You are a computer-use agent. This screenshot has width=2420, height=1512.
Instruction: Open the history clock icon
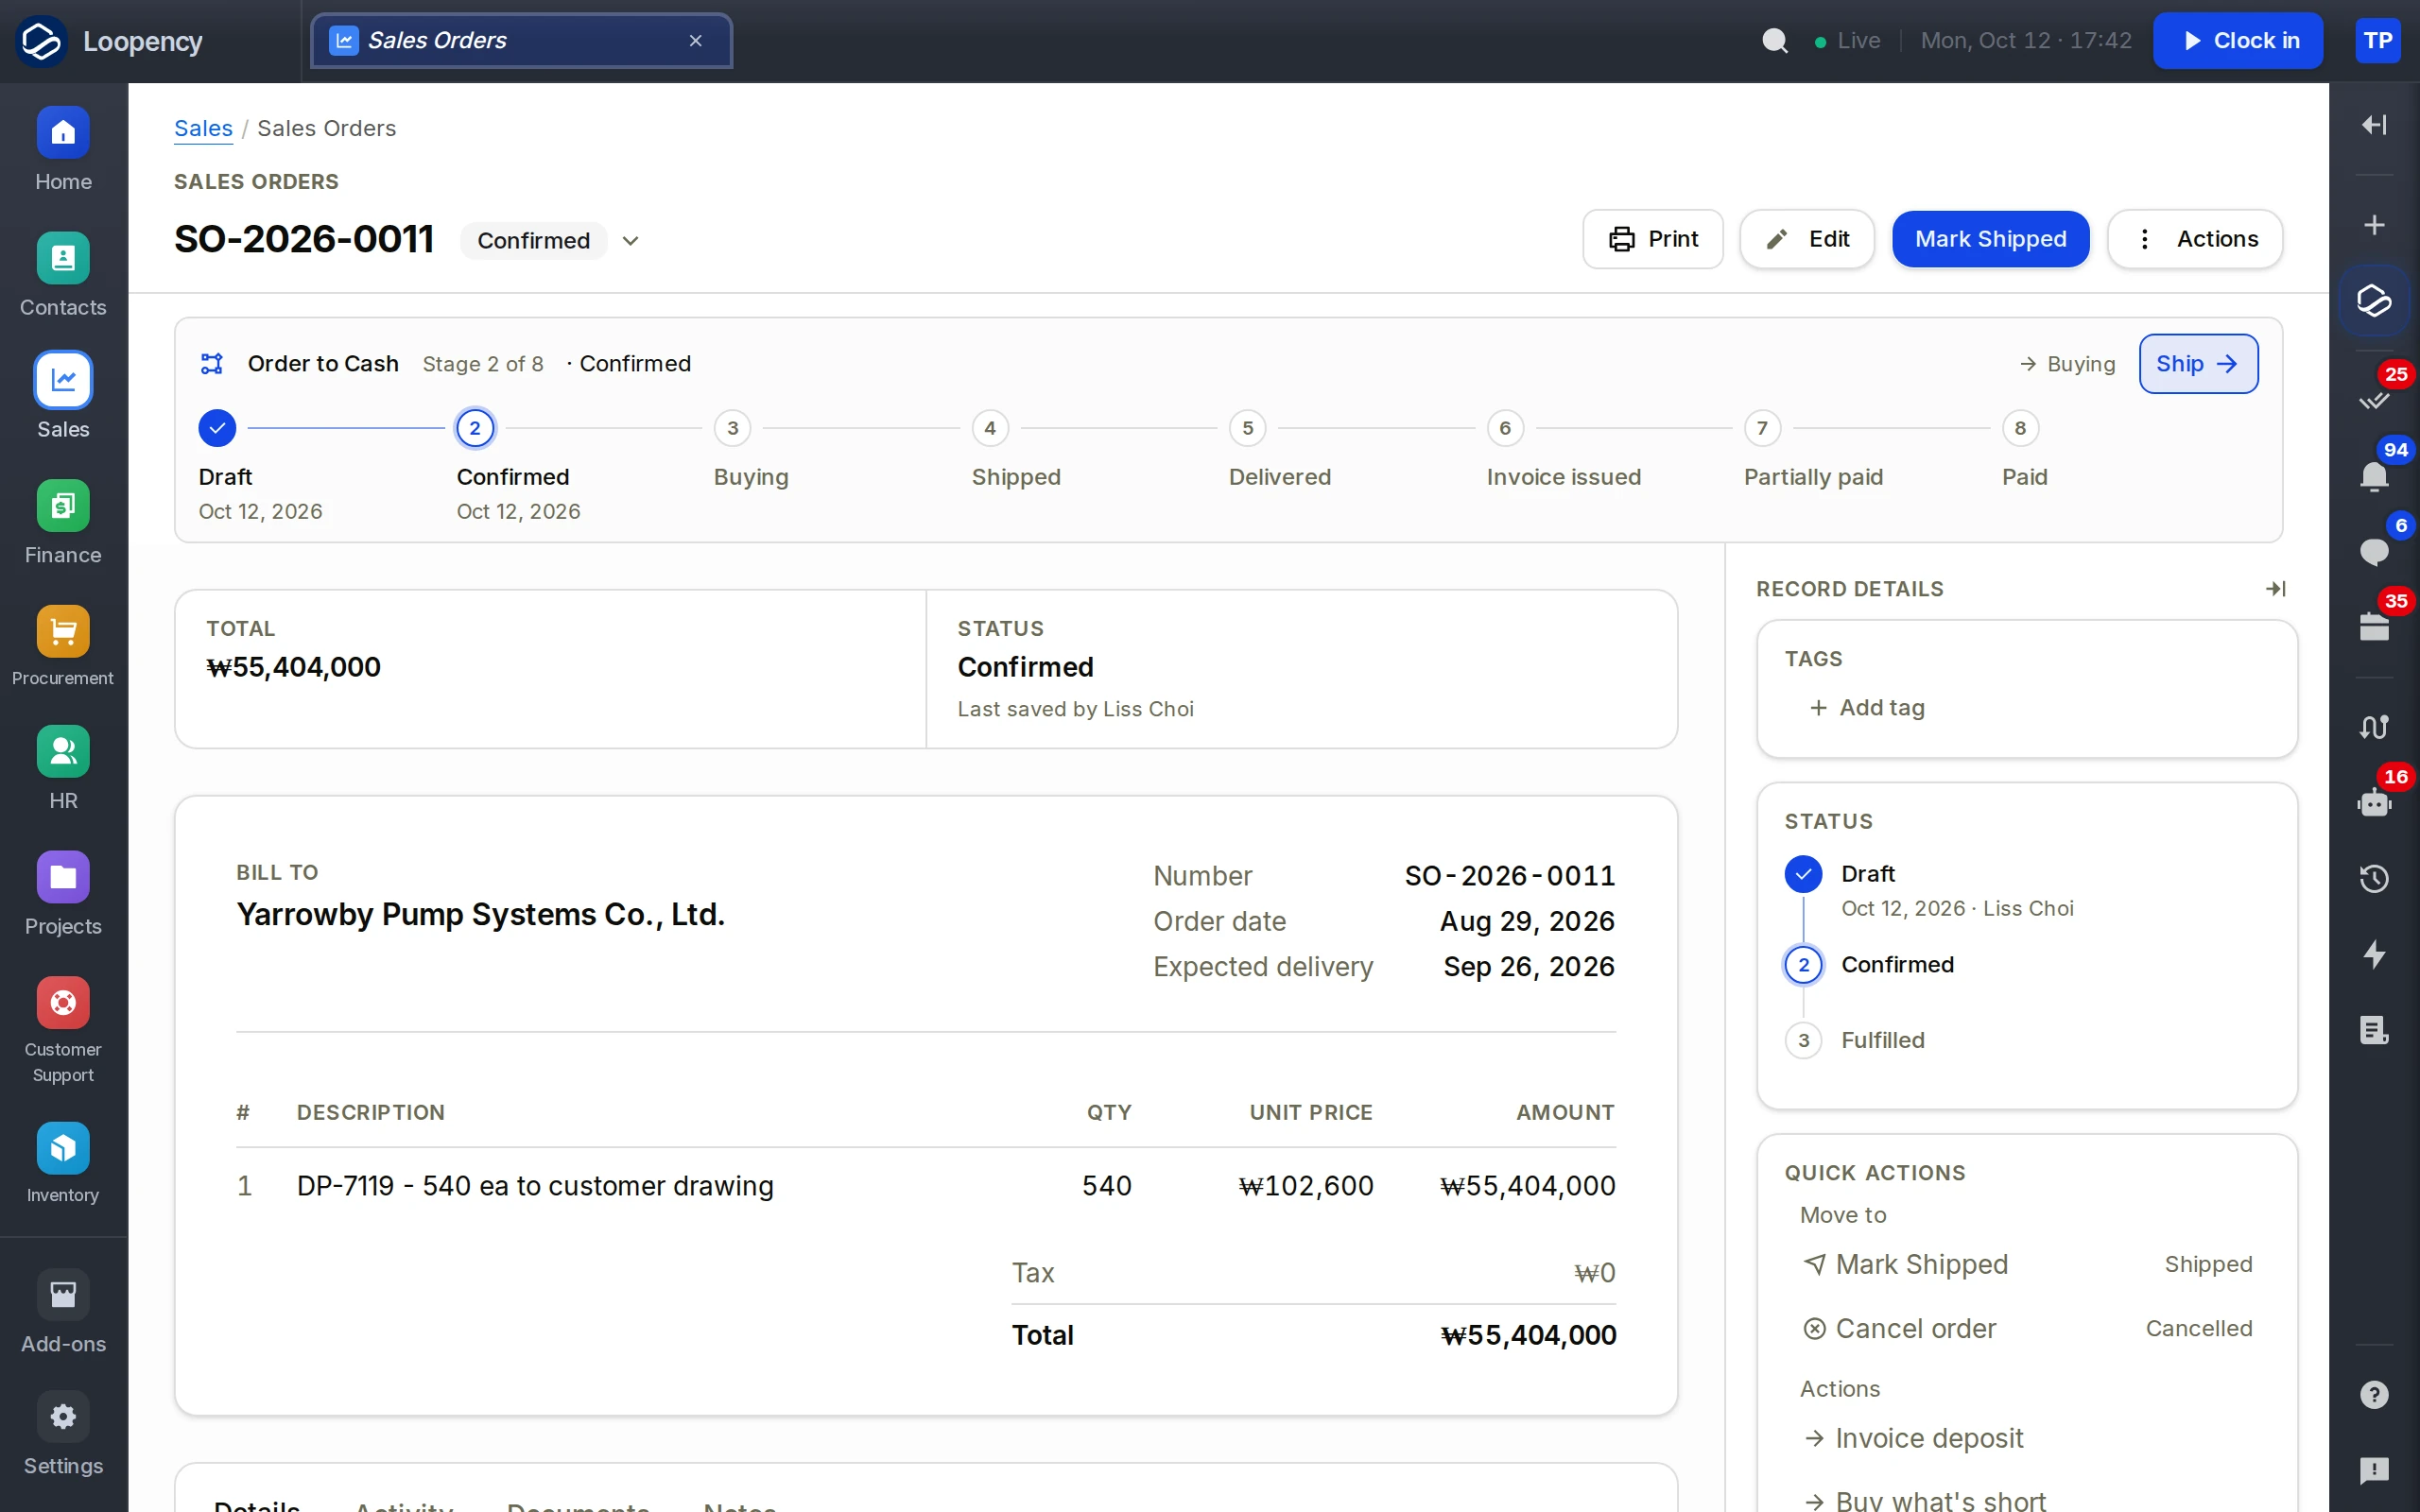click(x=2374, y=878)
